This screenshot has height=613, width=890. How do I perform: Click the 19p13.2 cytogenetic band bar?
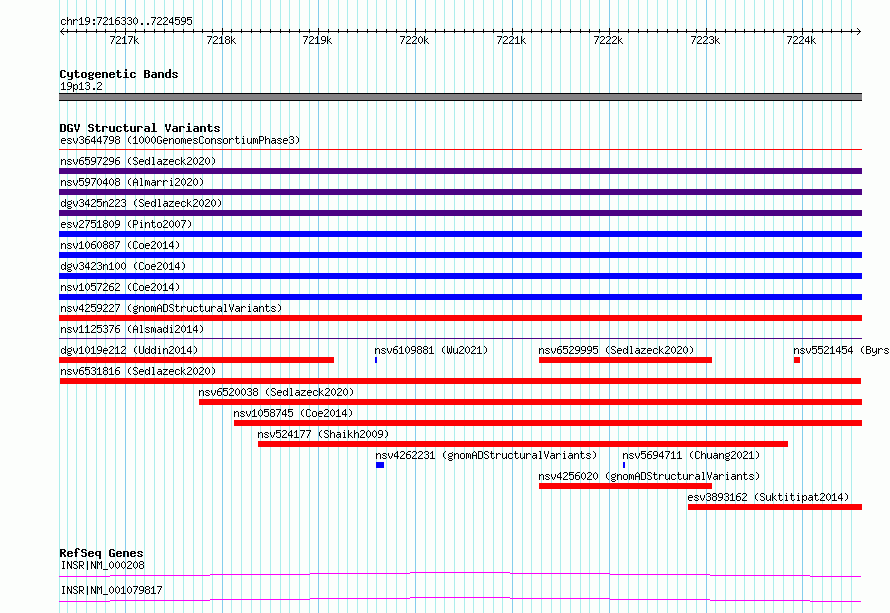tap(460, 97)
